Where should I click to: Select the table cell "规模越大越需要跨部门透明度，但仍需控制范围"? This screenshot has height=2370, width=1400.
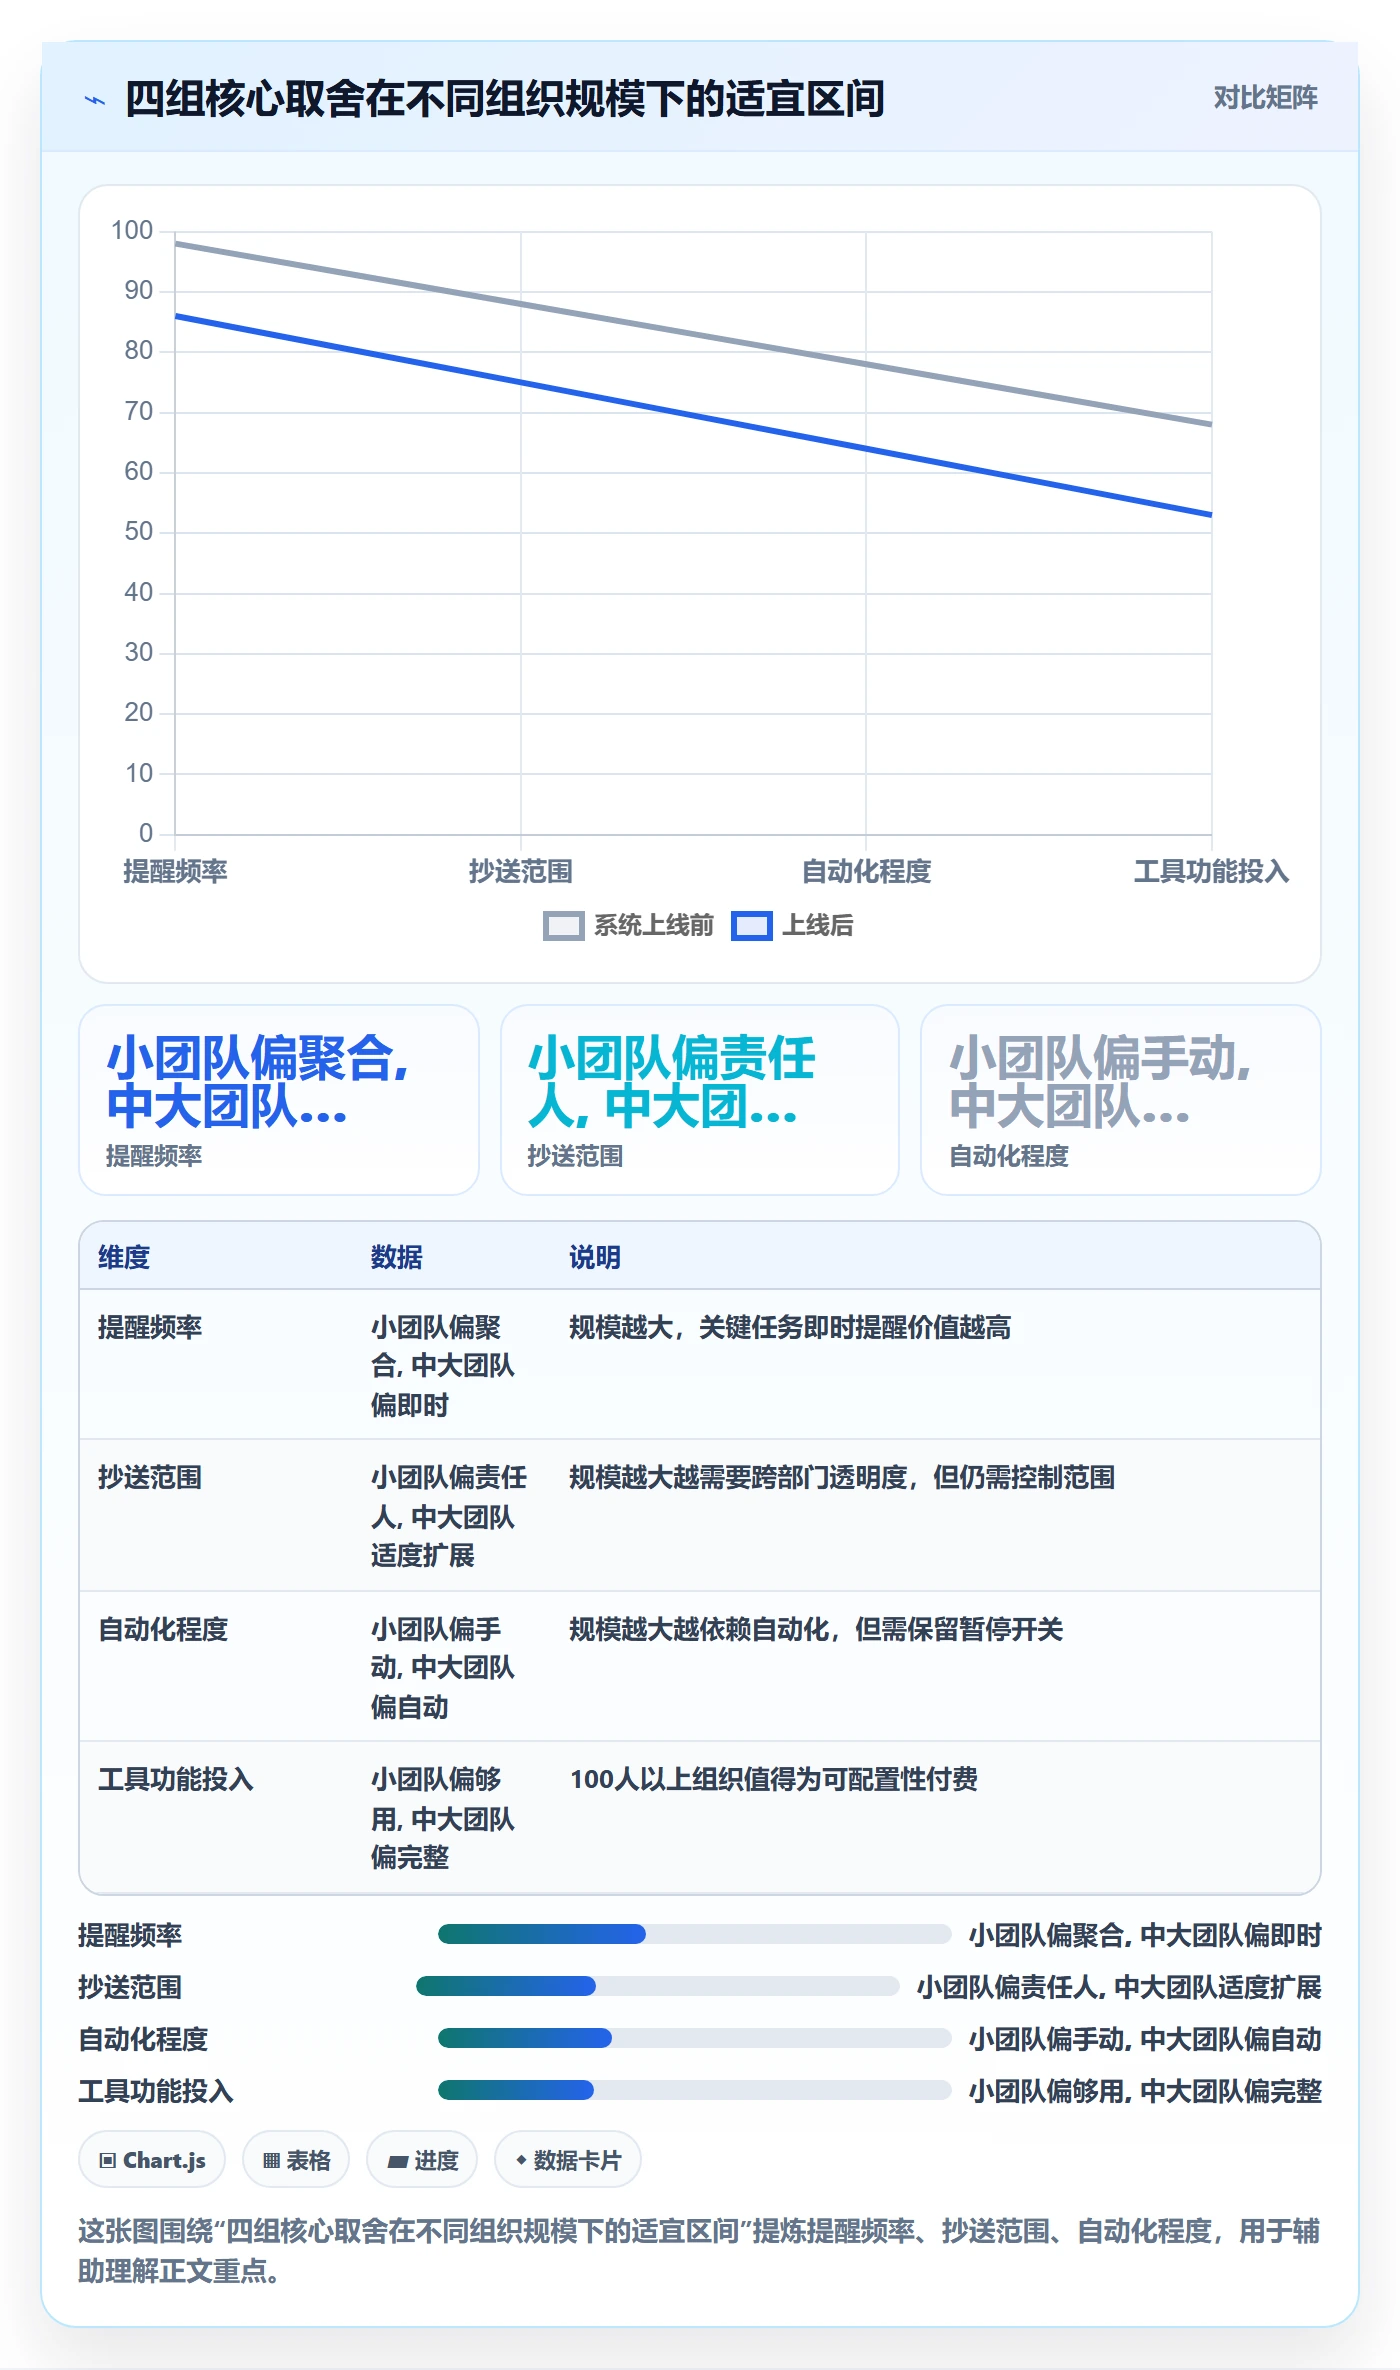[x=842, y=1478]
